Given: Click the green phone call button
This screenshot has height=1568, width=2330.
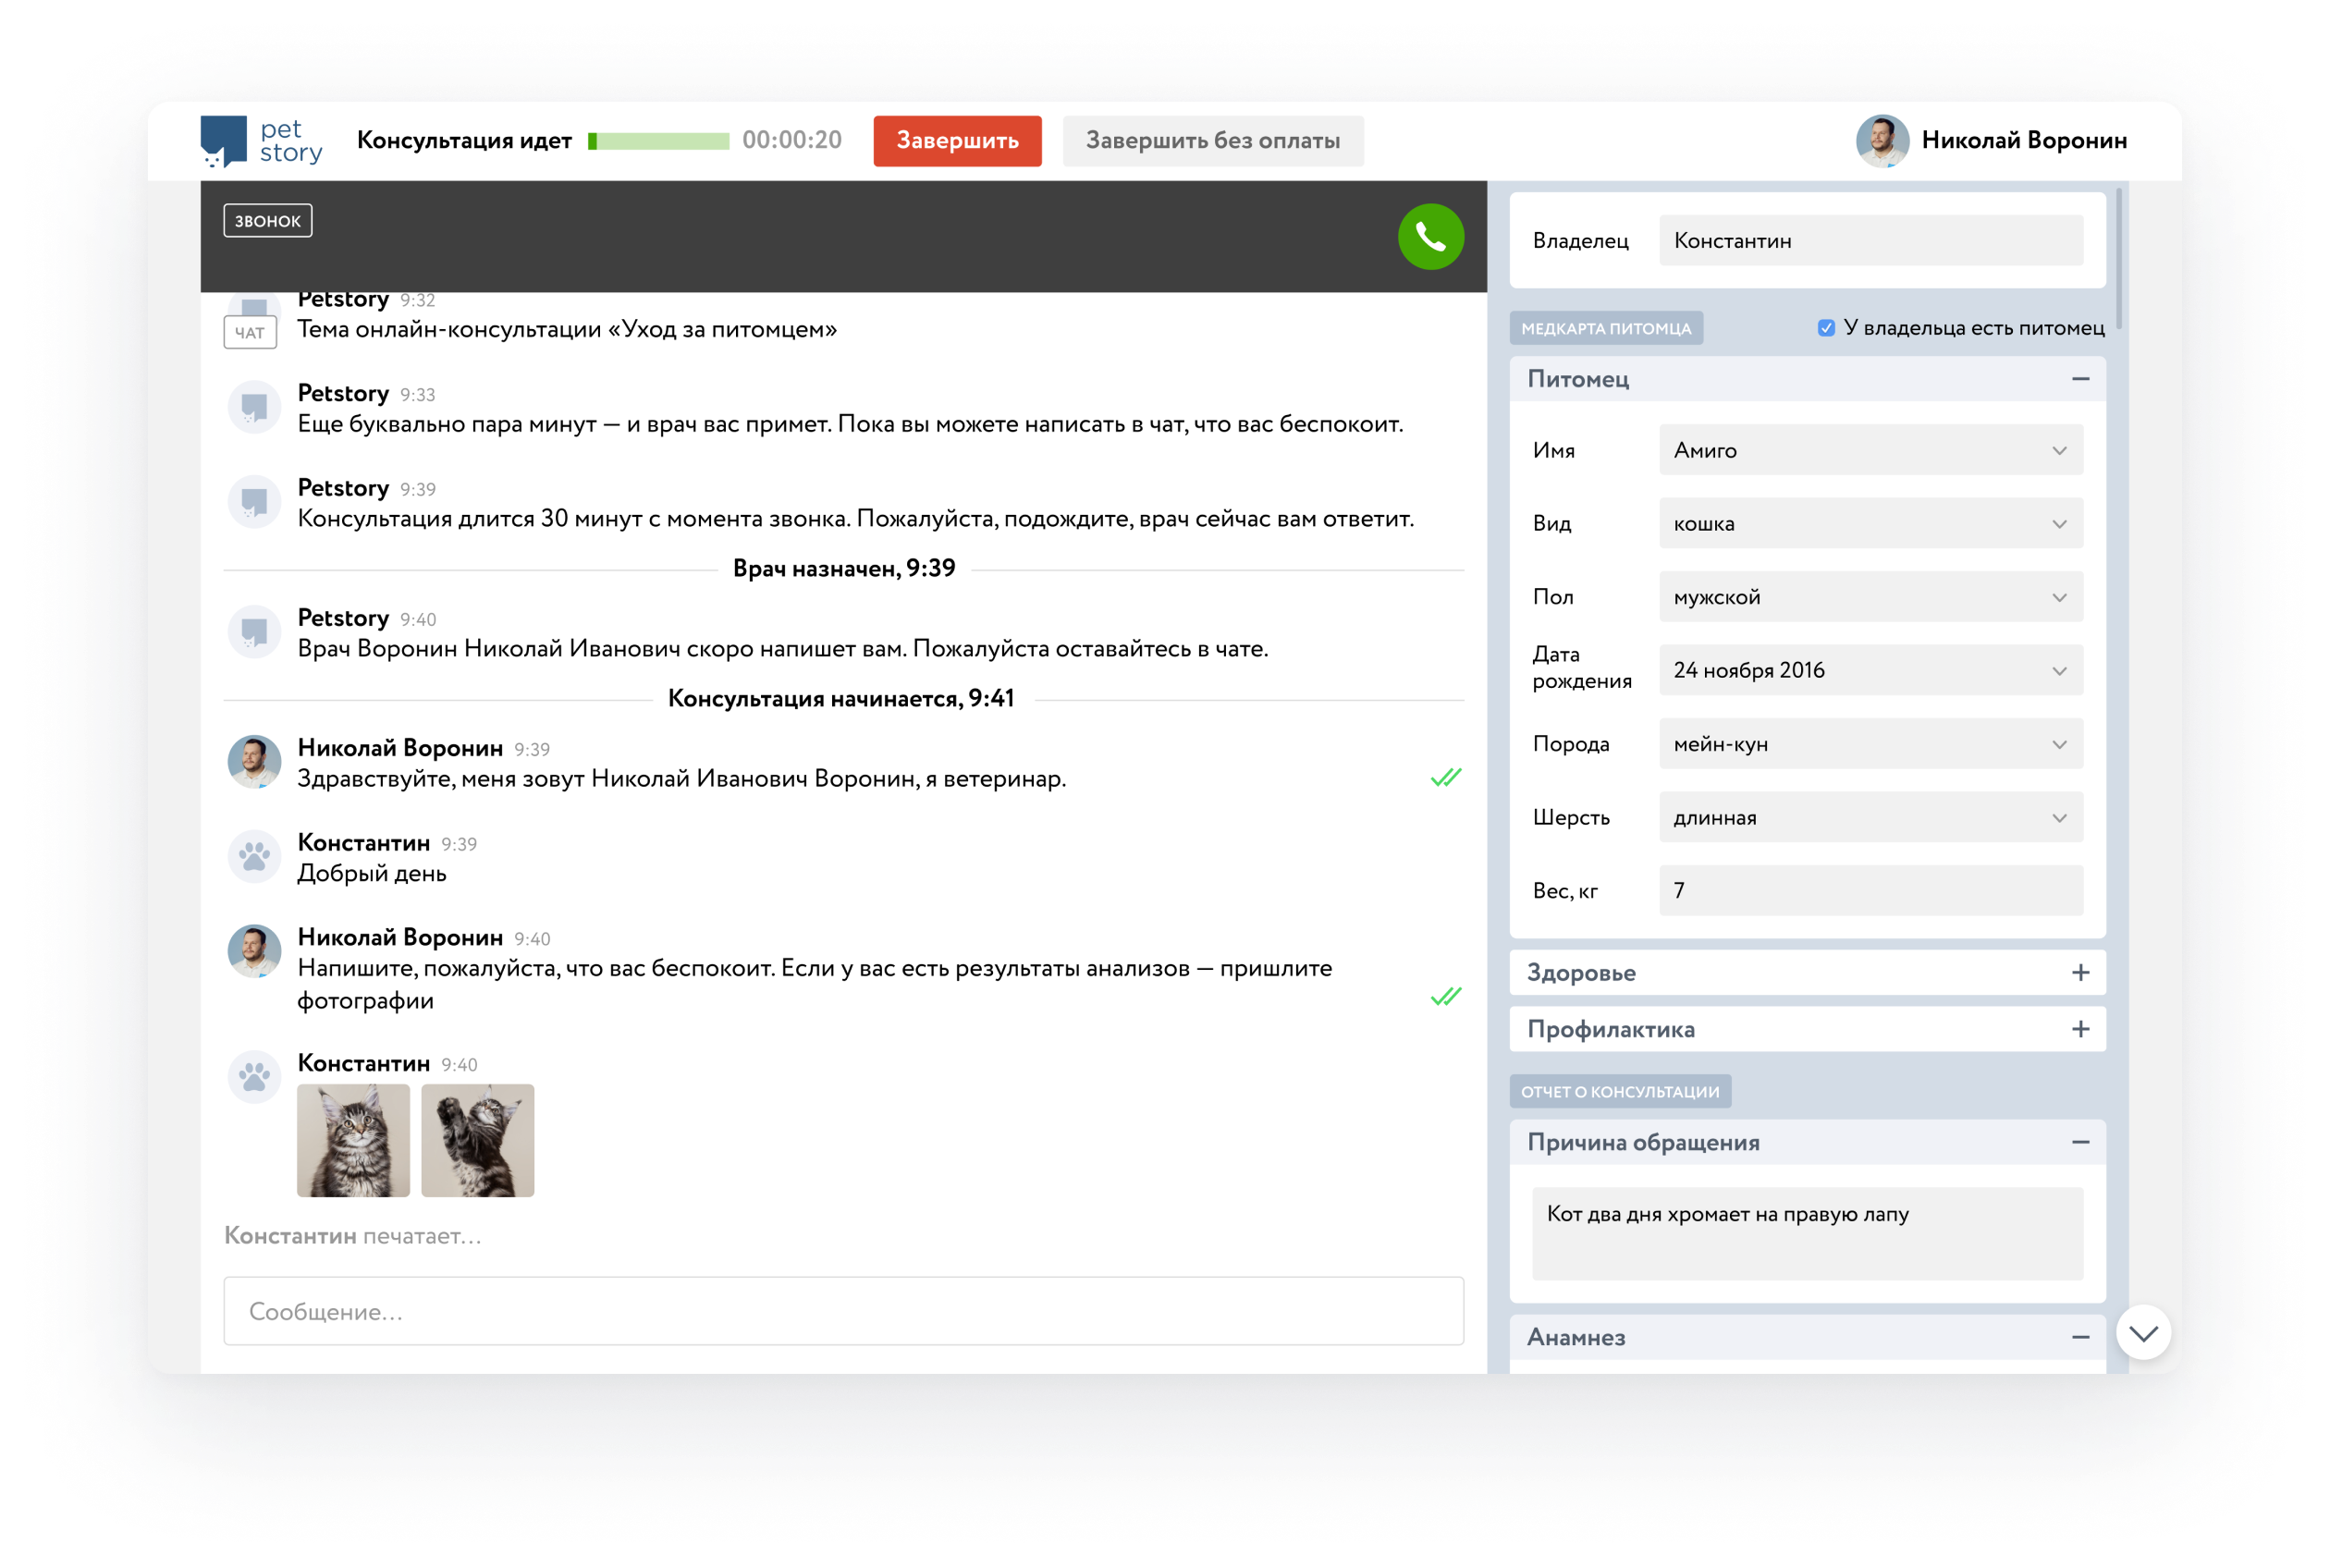Looking at the screenshot, I should [x=1430, y=237].
